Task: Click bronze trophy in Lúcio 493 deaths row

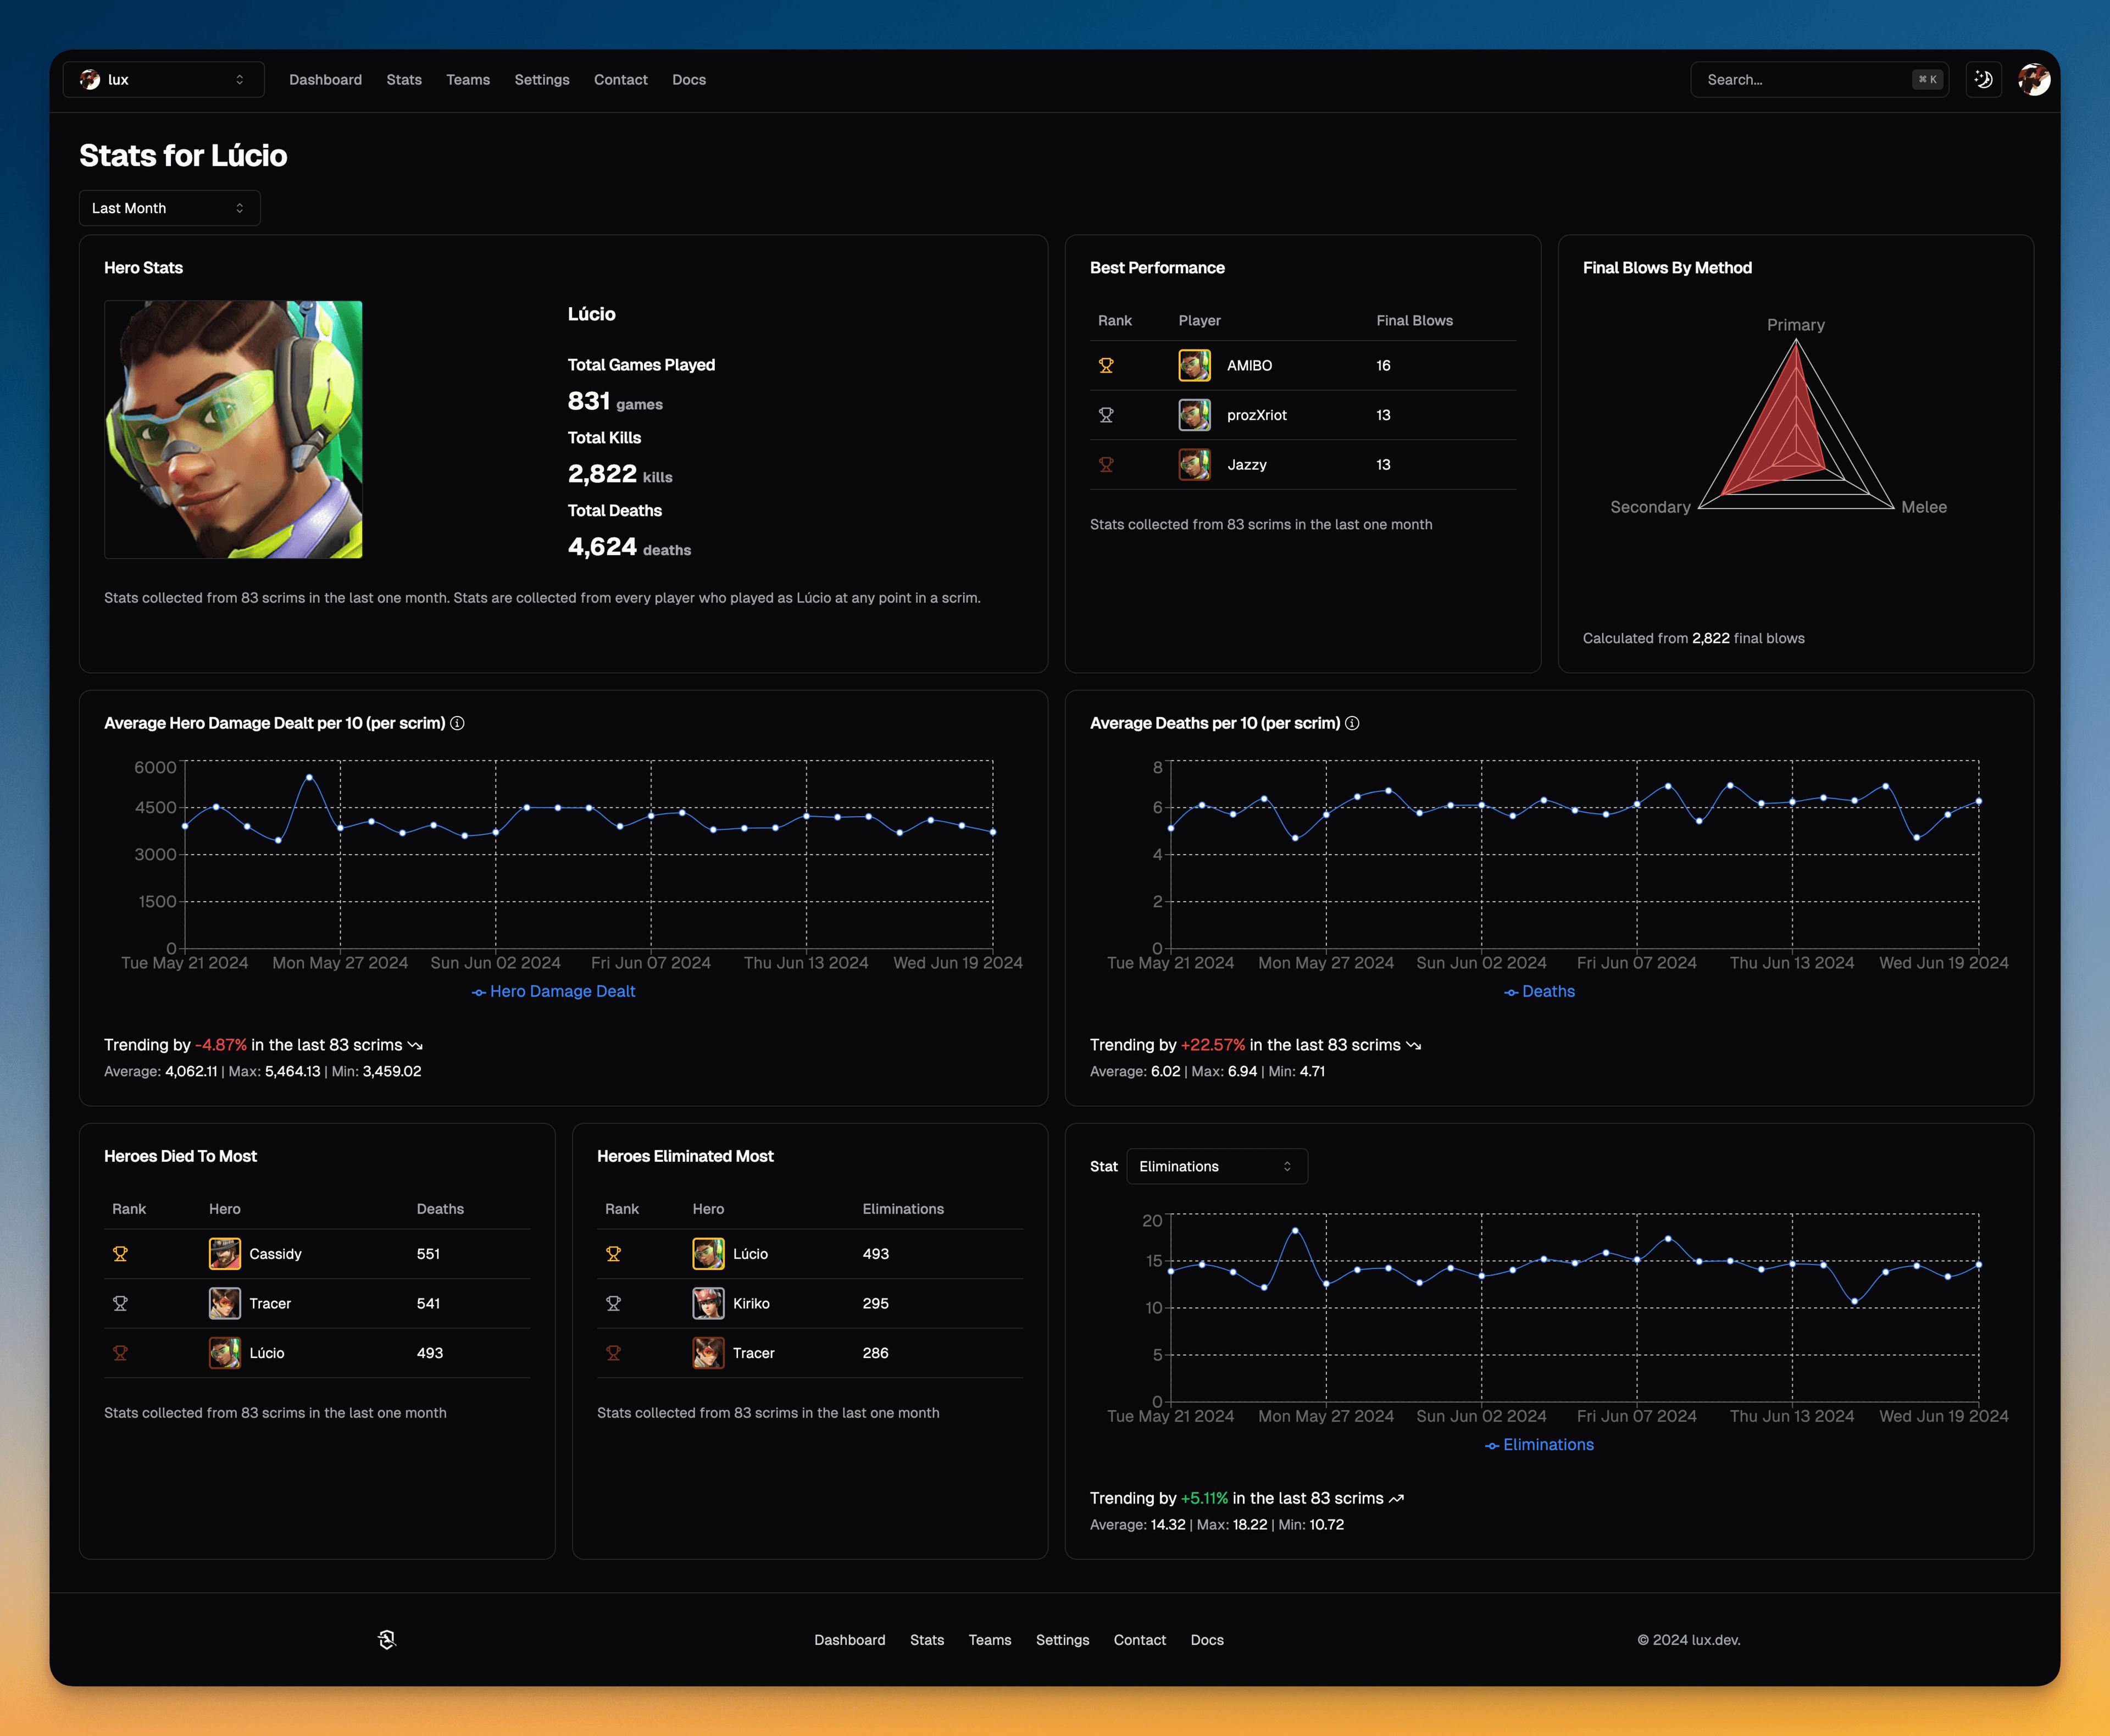Action: coord(120,1352)
